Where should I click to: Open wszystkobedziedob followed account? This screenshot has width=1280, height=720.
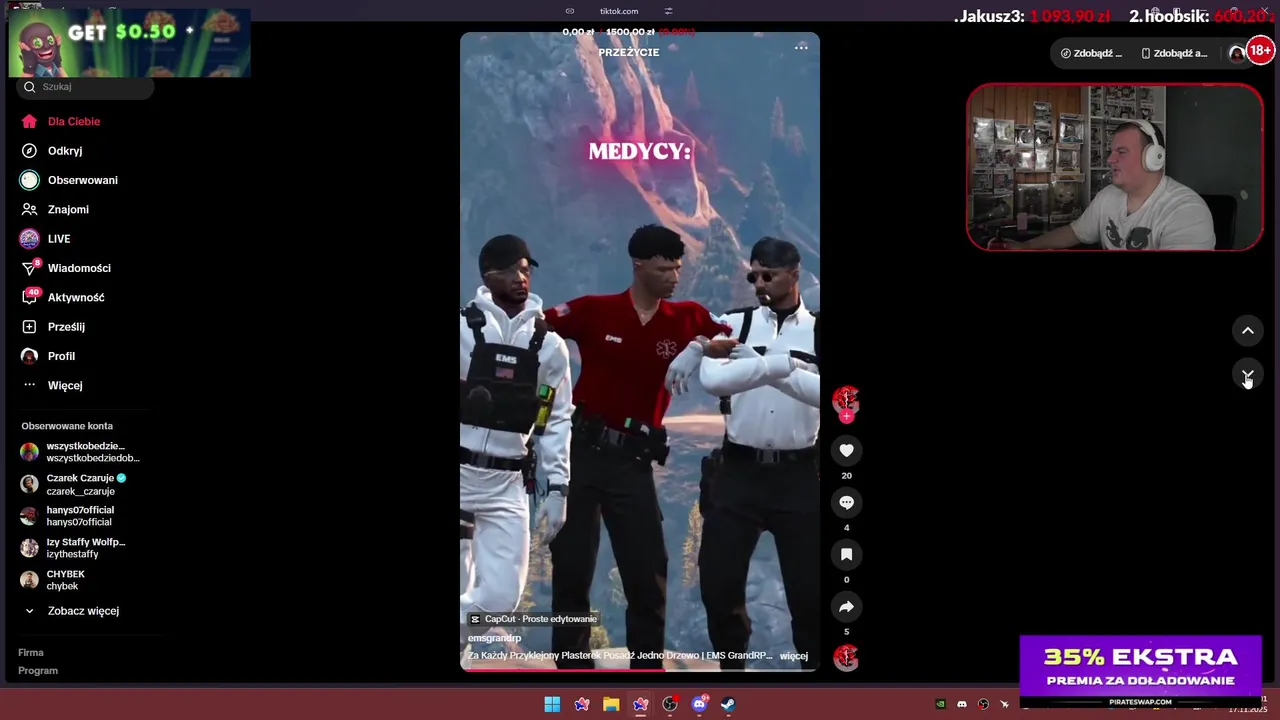click(82, 452)
